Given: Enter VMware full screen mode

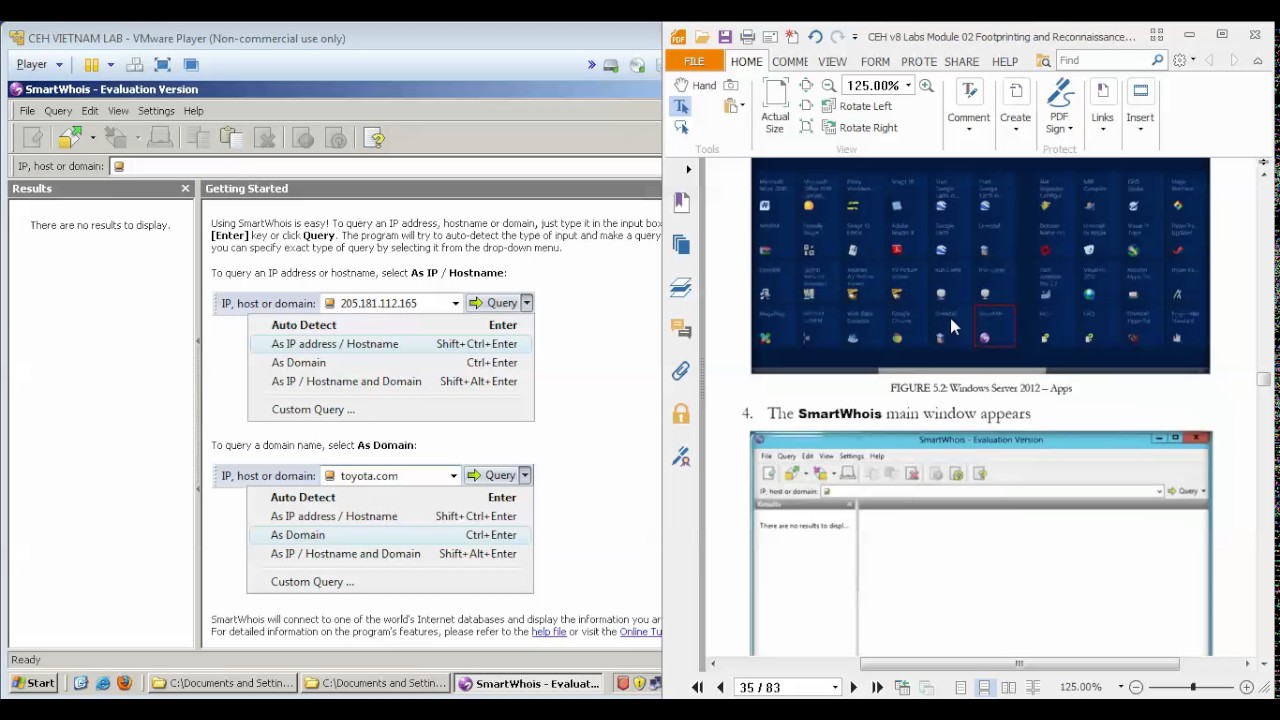Looking at the screenshot, I should point(162,65).
